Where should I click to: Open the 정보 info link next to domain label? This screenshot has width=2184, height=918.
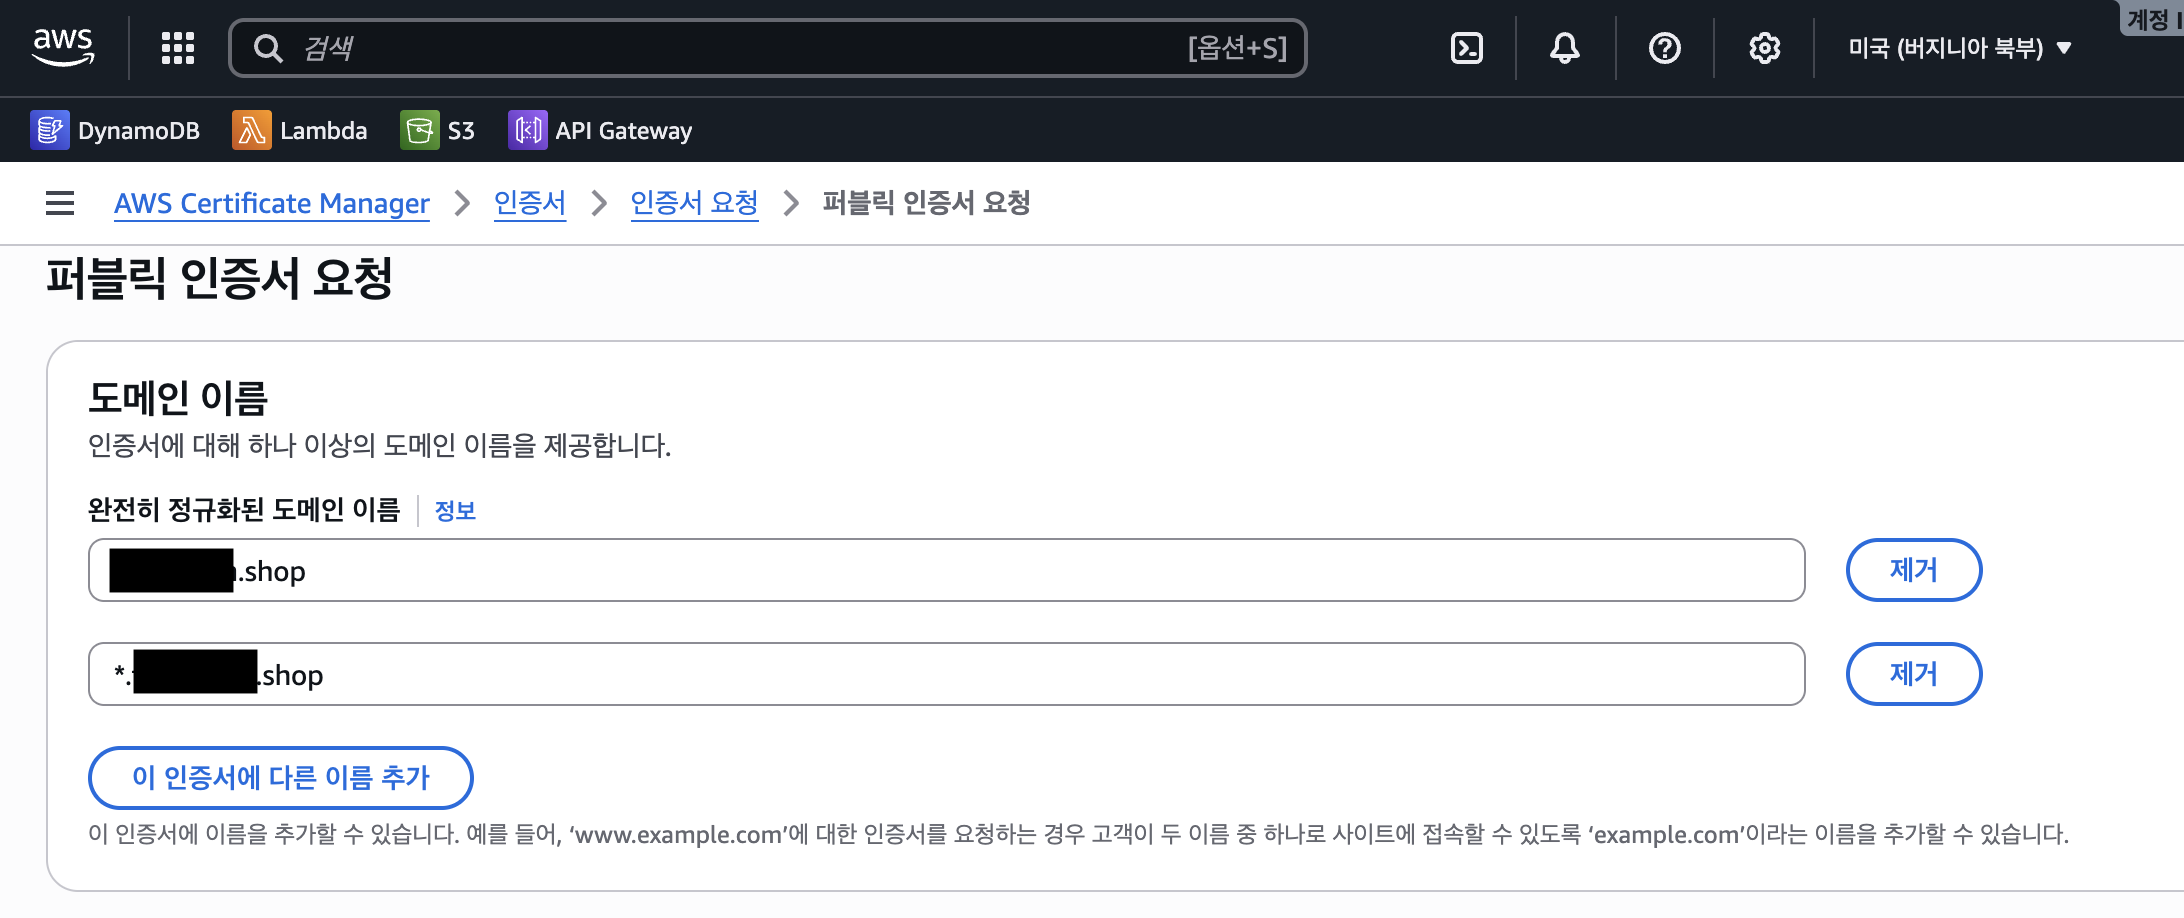coord(455,511)
